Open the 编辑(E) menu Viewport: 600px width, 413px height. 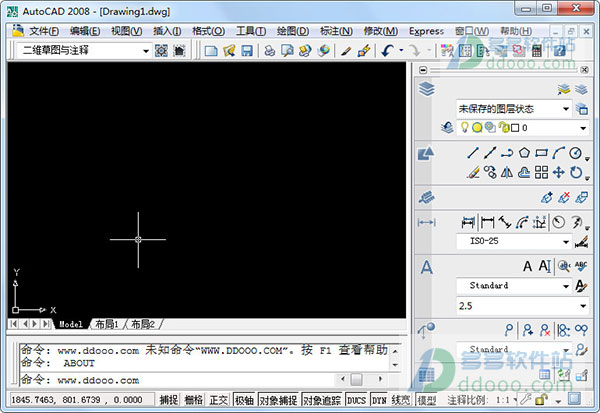[85, 31]
